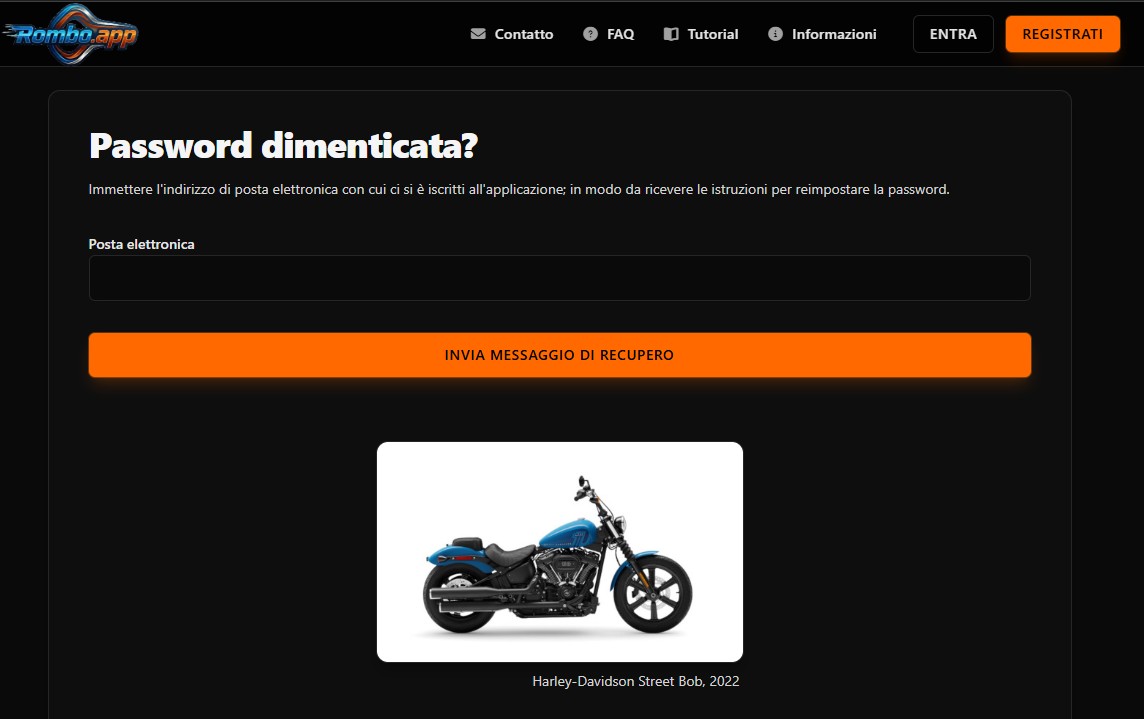Click the envelope icon beside Contatto
Image resolution: width=1144 pixels, height=719 pixels.
(478, 34)
